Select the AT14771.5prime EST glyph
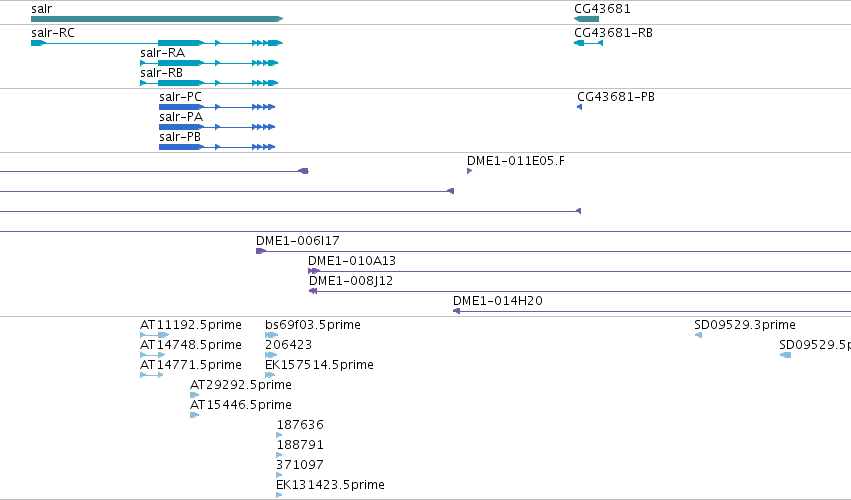The image size is (851, 500). tap(151, 375)
